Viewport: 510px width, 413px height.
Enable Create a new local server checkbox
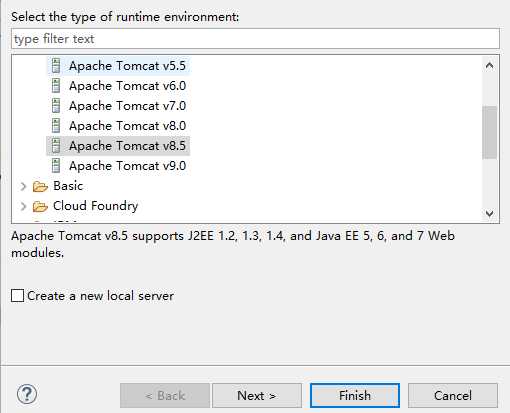coord(17,296)
